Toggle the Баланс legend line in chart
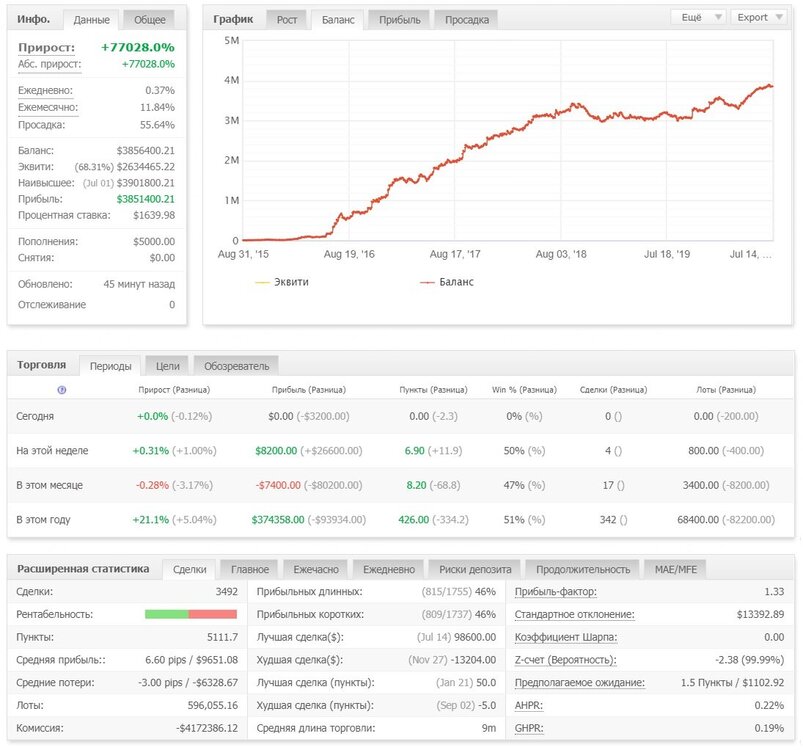The height and width of the screenshot is (750, 803). [x=447, y=282]
